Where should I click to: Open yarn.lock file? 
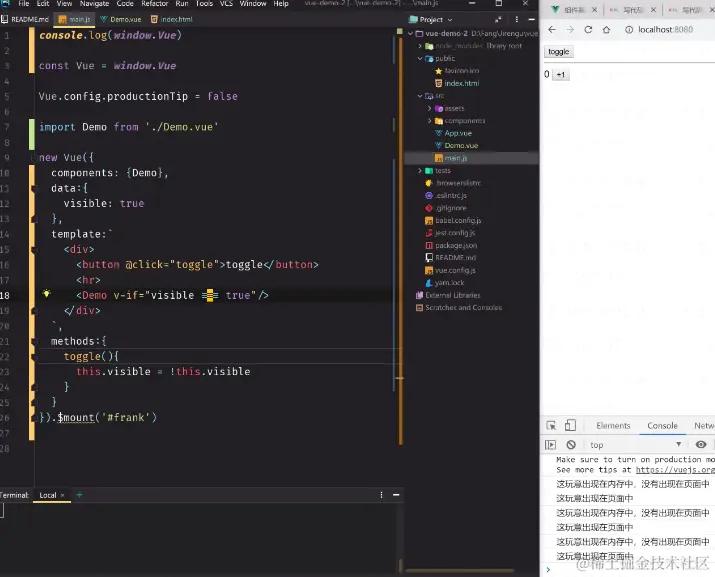pyautogui.click(x=445, y=283)
